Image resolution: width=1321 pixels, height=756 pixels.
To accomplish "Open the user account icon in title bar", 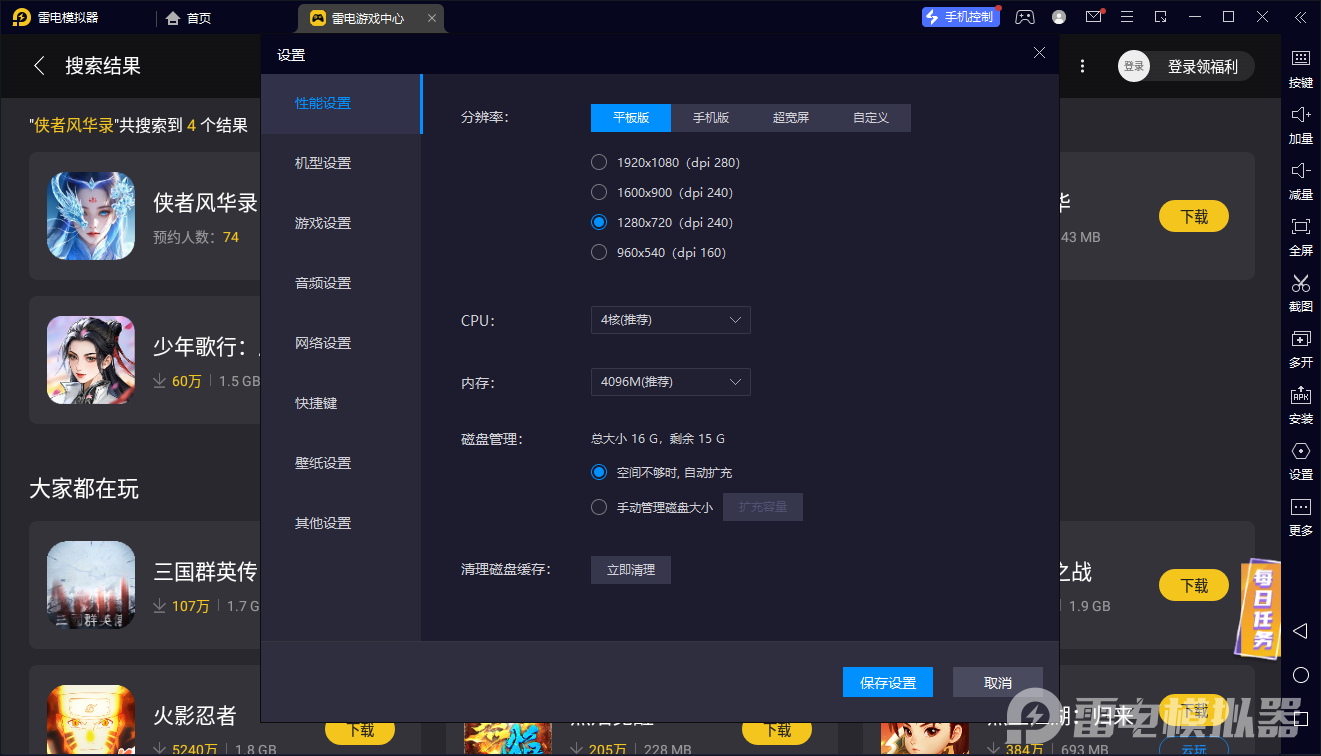I will [1059, 17].
